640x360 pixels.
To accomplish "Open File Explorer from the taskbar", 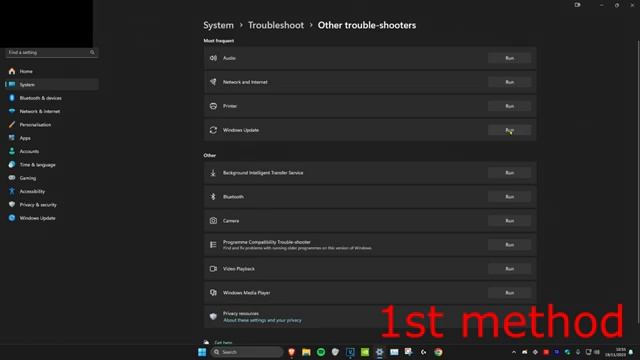I will [x=306, y=352].
